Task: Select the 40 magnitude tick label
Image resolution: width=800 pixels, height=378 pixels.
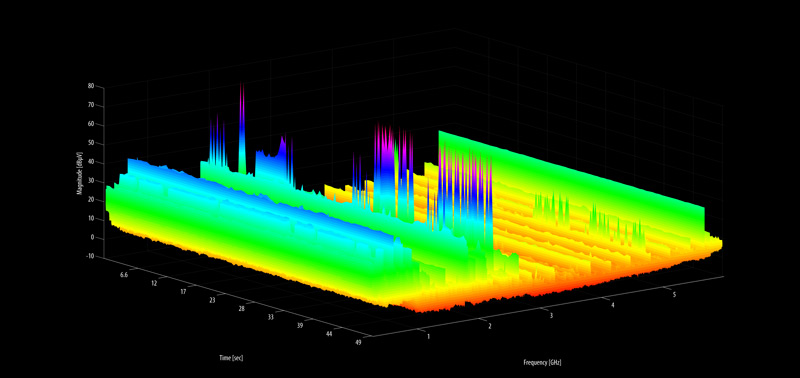Action: (91, 162)
